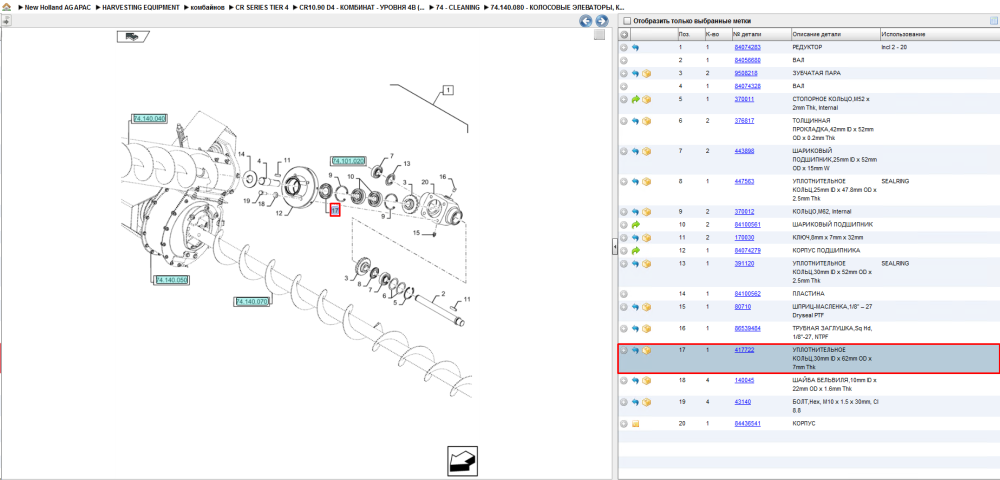The width and height of the screenshot is (1000, 480).
Task: Open breadcrumb 'New Holland AG APAC'
Action: 57,7
